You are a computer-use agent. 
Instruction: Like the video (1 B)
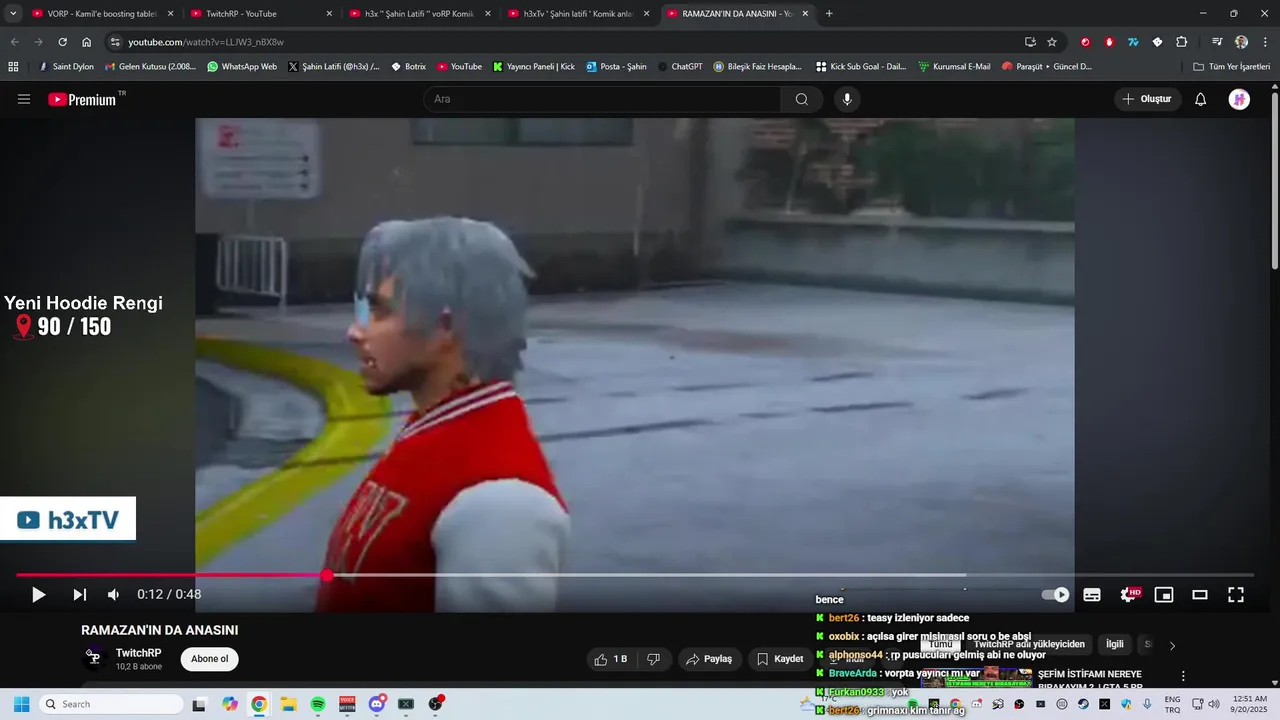(611, 659)
